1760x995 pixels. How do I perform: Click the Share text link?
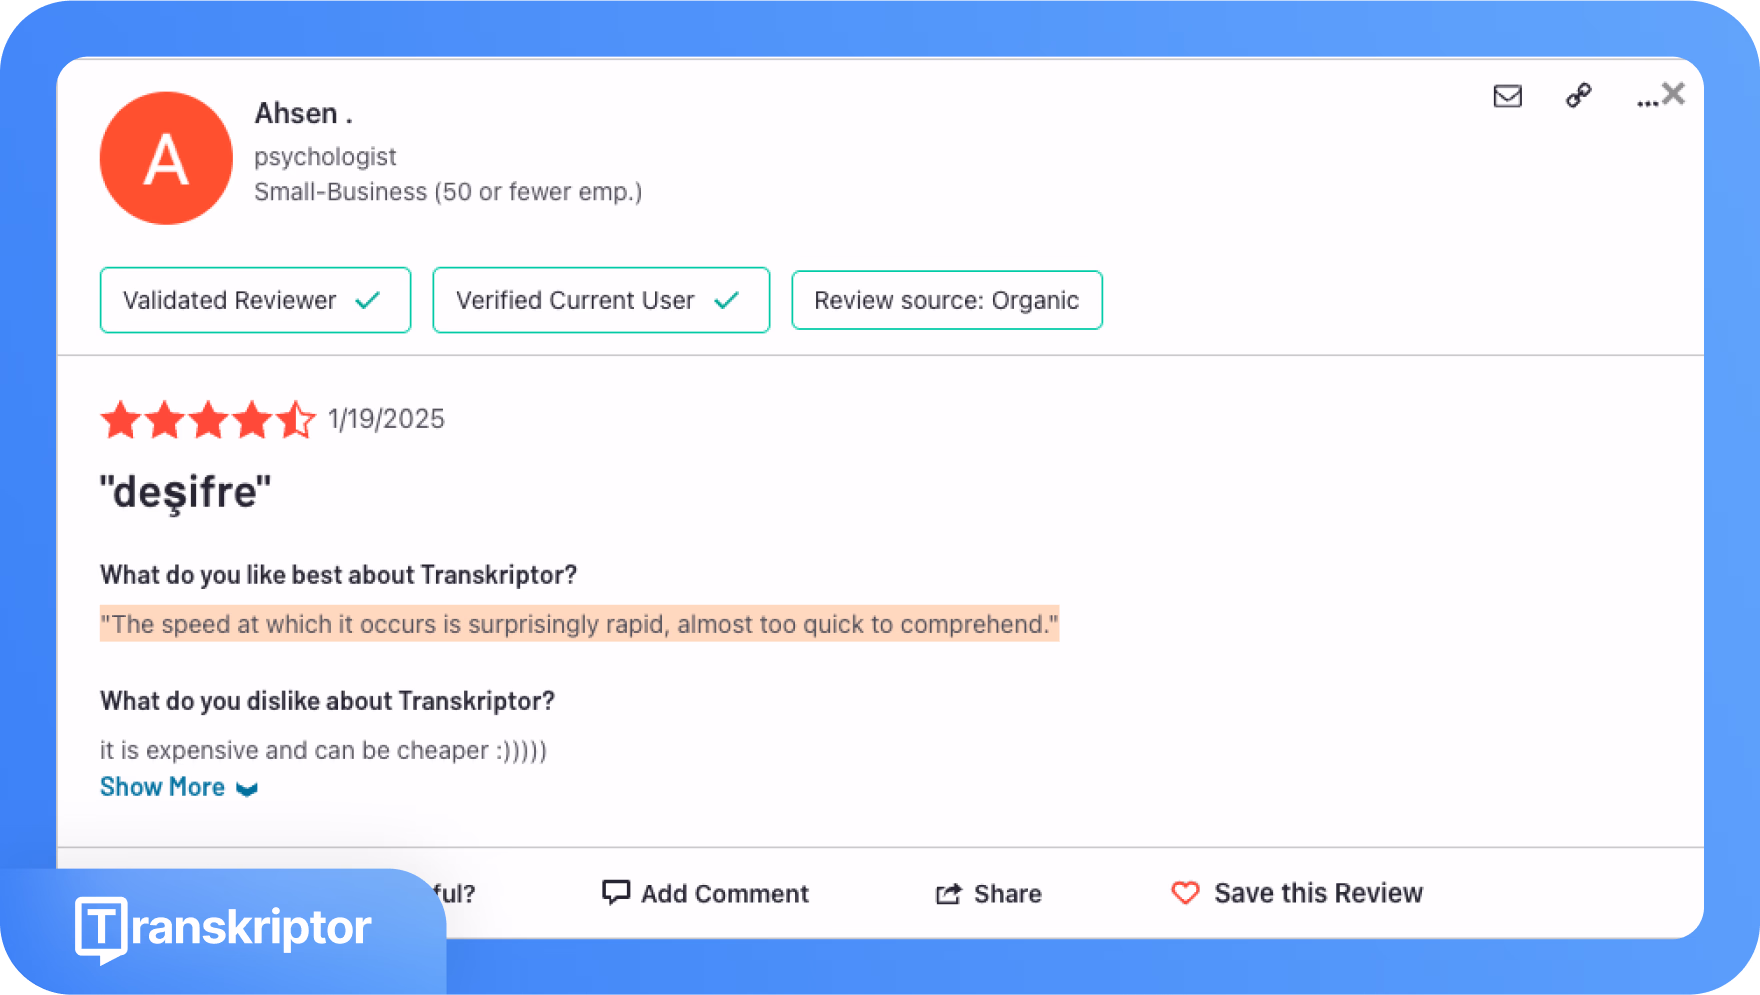1008,893
